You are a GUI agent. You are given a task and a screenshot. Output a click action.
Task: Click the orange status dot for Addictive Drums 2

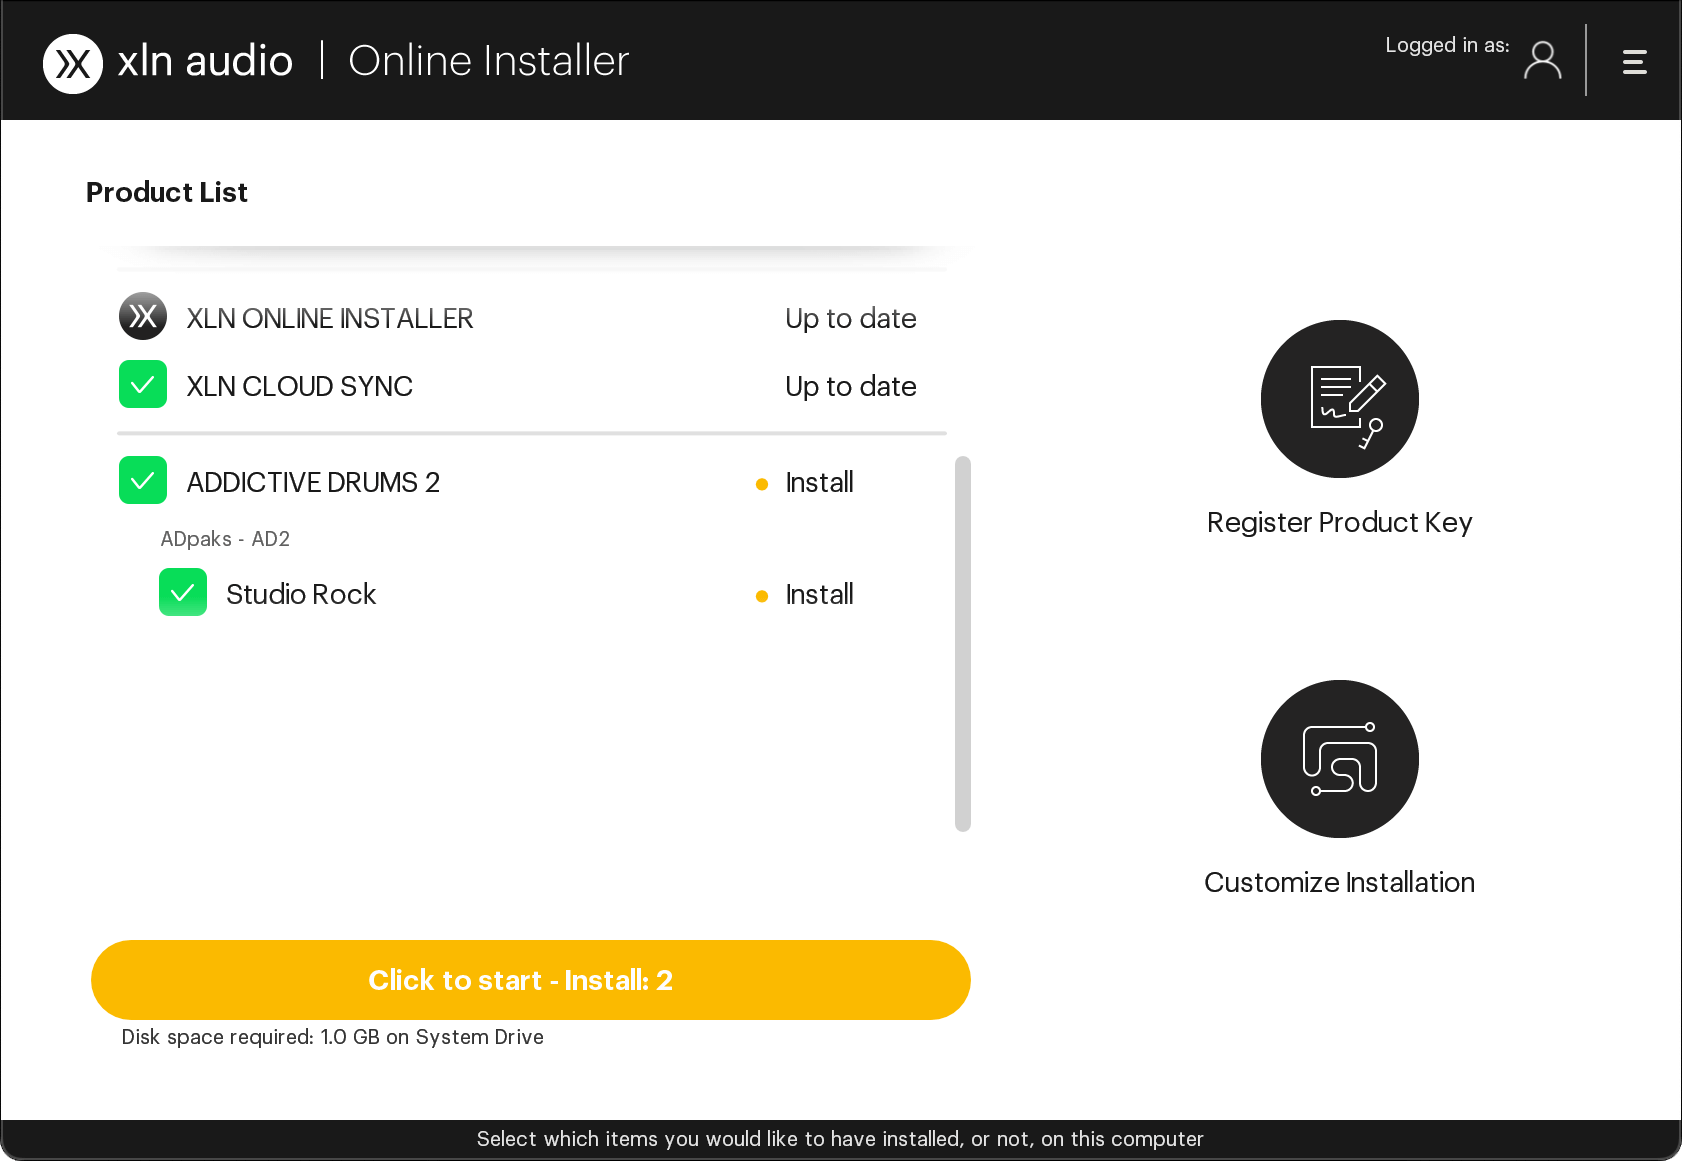(x=762, y=484)
